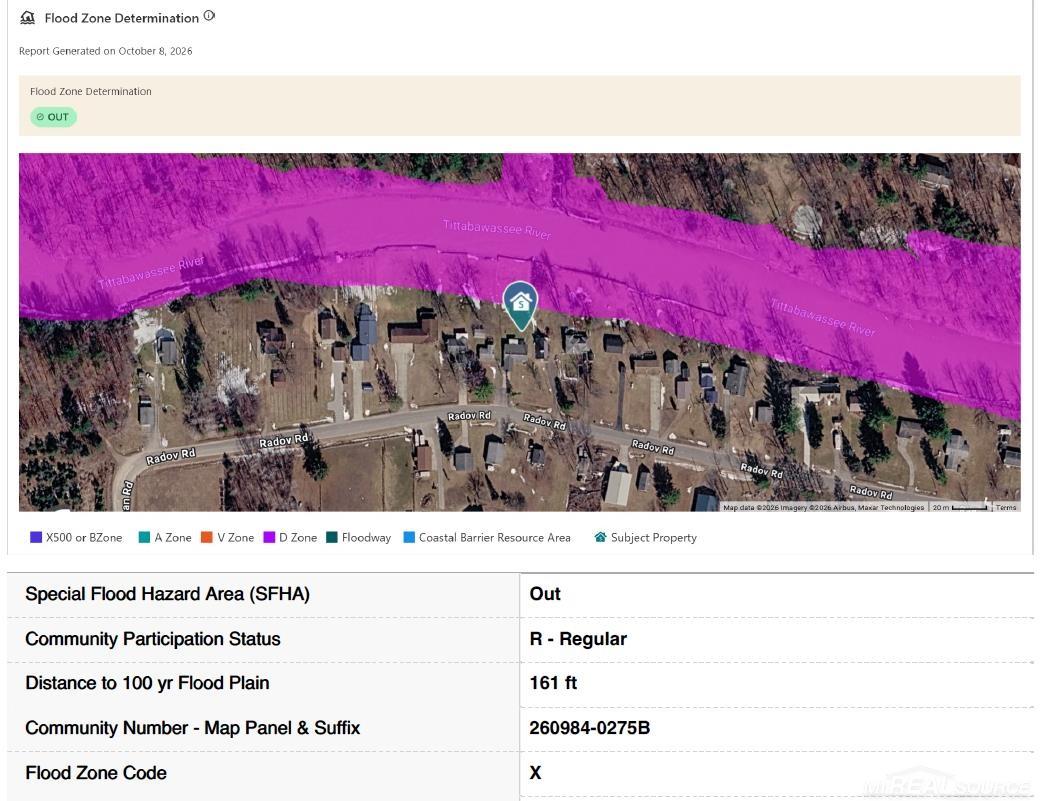Click the Floodway legend color square
Image resolution: width=1044 pixels, height=801 pixels.
(x=332, y=537)
